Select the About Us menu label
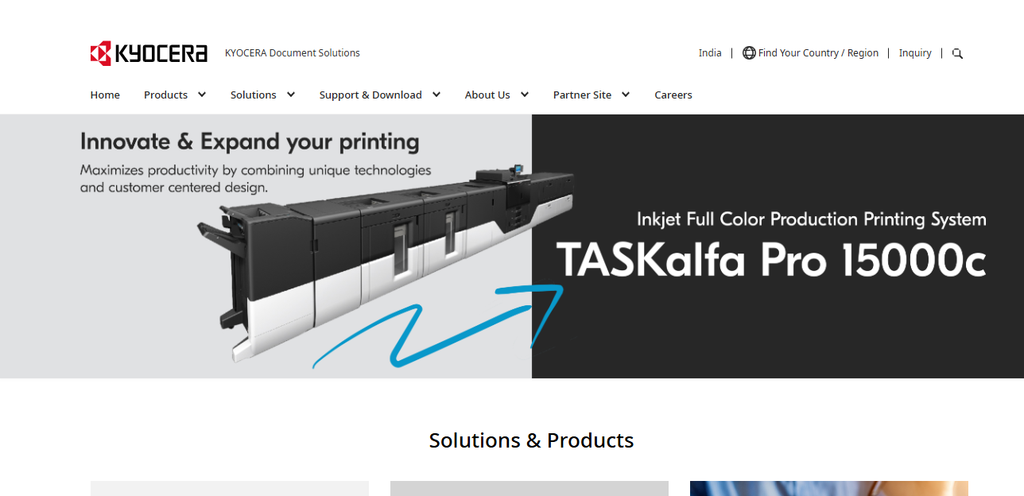Viewport: 1024px width, 496px height. pyautogui.click(x=487, y=95)
